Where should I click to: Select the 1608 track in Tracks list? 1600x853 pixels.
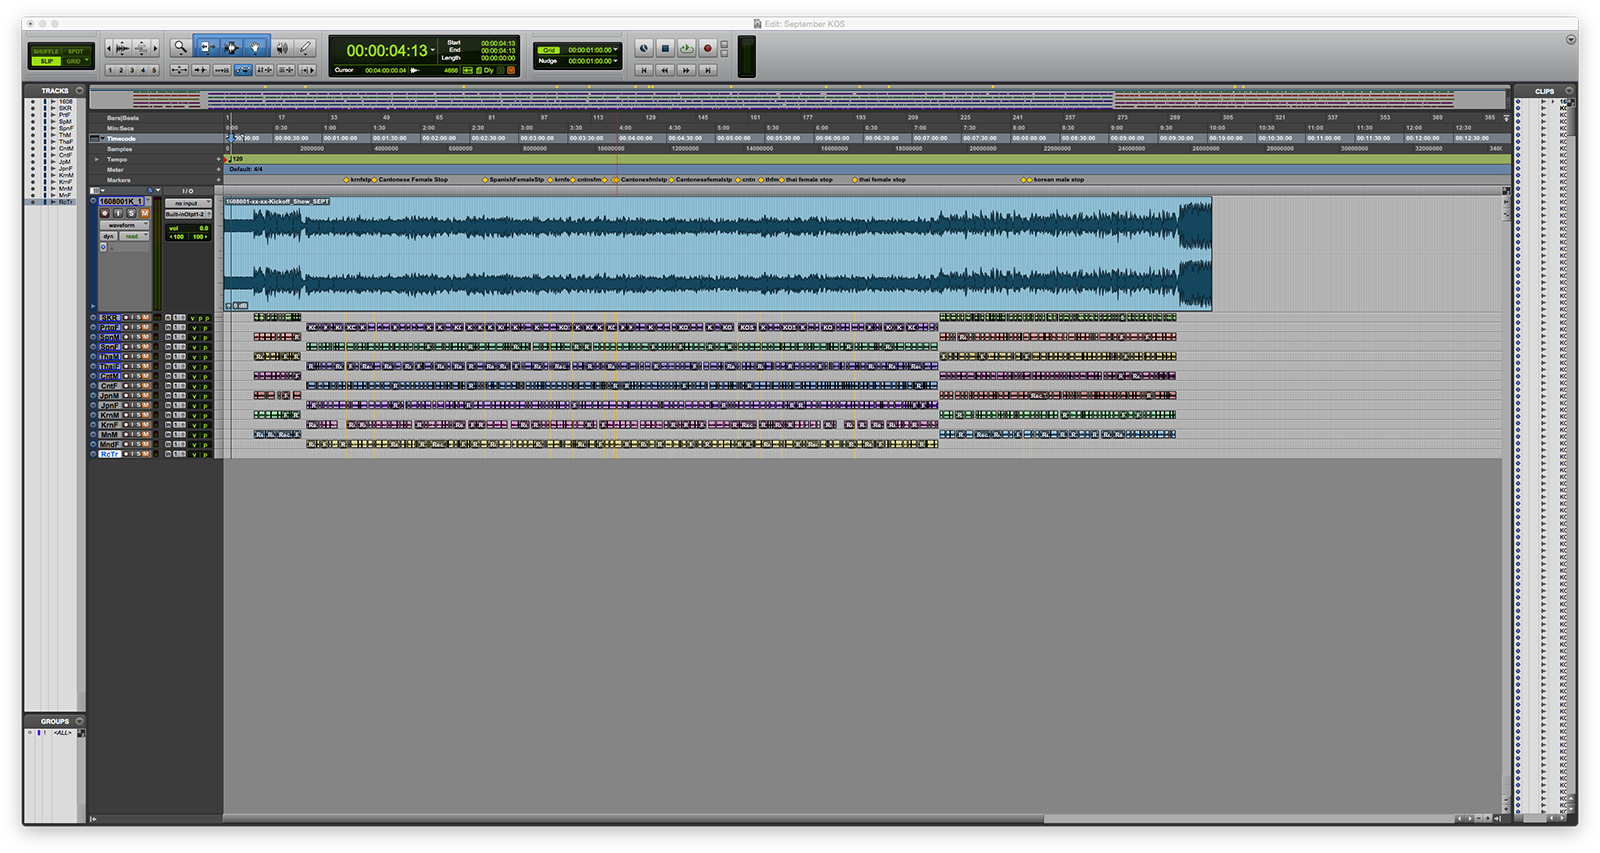point(66,101)
